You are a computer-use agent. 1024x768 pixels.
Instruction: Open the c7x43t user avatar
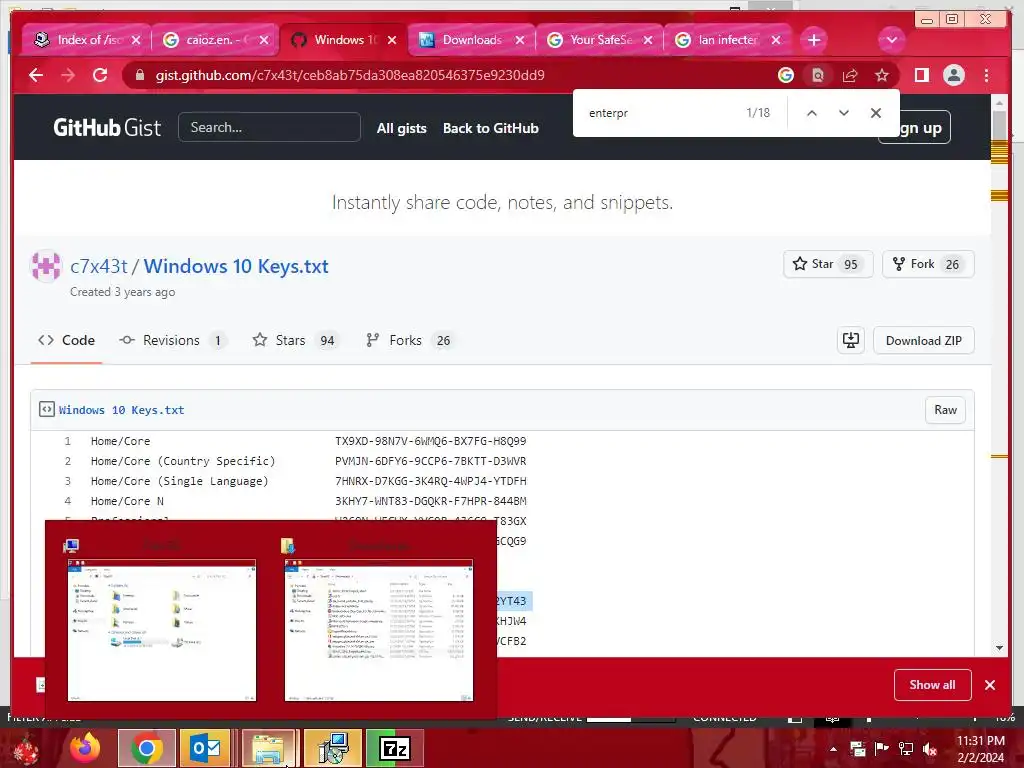(x=46, y=266)
